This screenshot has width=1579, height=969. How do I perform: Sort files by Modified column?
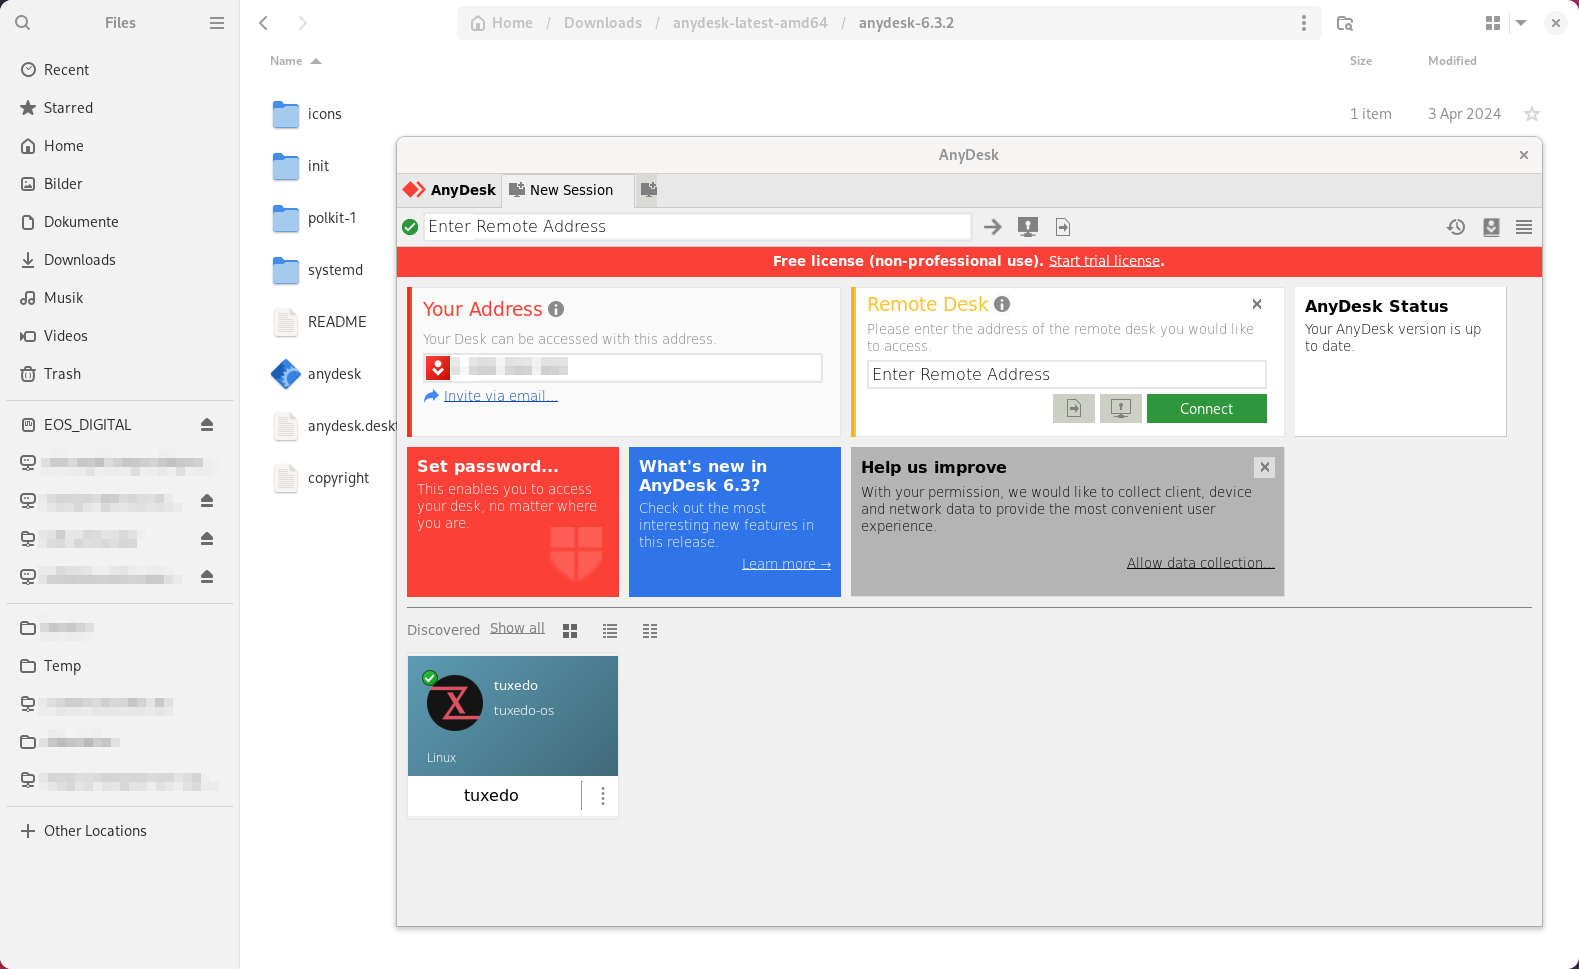1452,61
